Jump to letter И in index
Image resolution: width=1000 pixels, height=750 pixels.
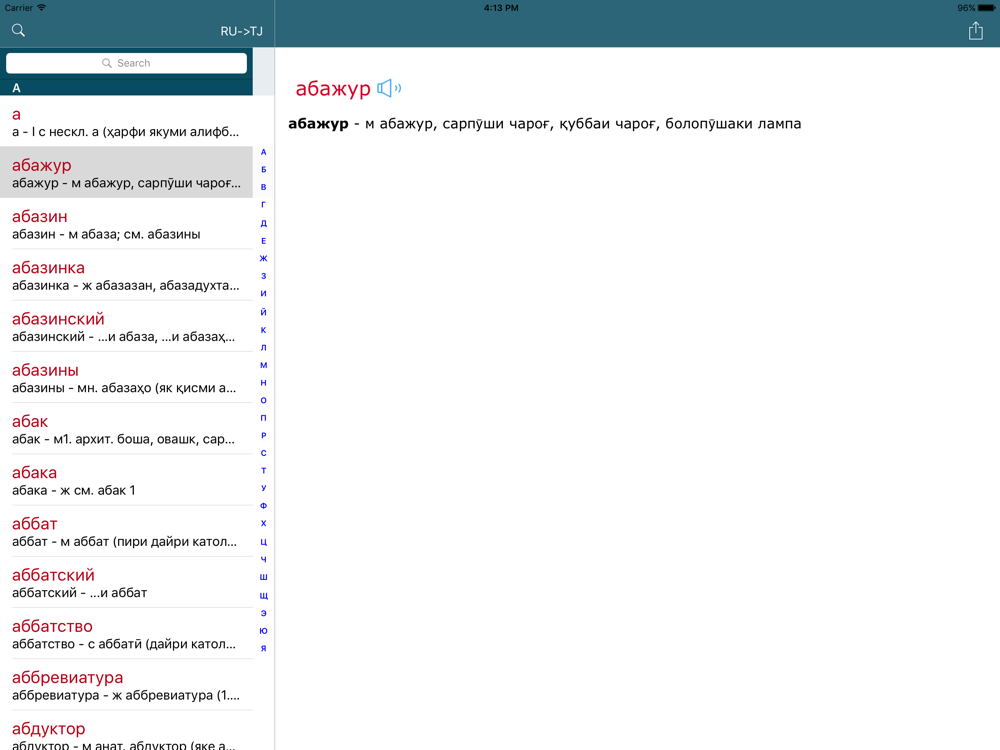click(263, 293)
